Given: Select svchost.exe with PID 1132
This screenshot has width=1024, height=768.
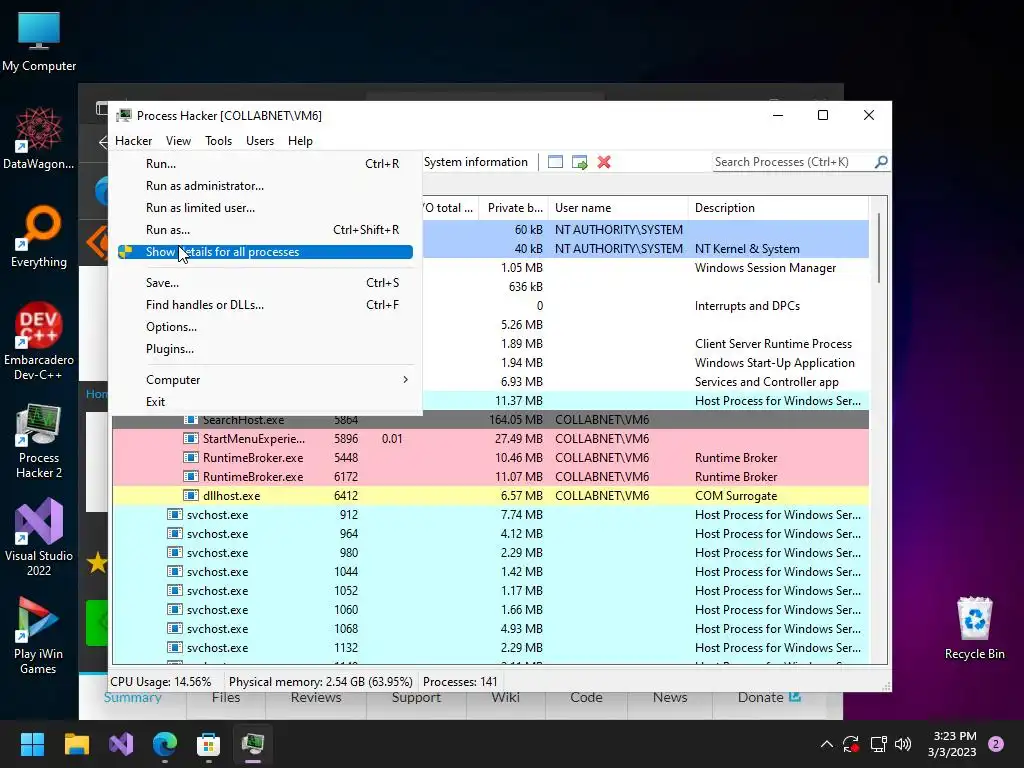Looking at the screenshot, I should coord(490,648).
